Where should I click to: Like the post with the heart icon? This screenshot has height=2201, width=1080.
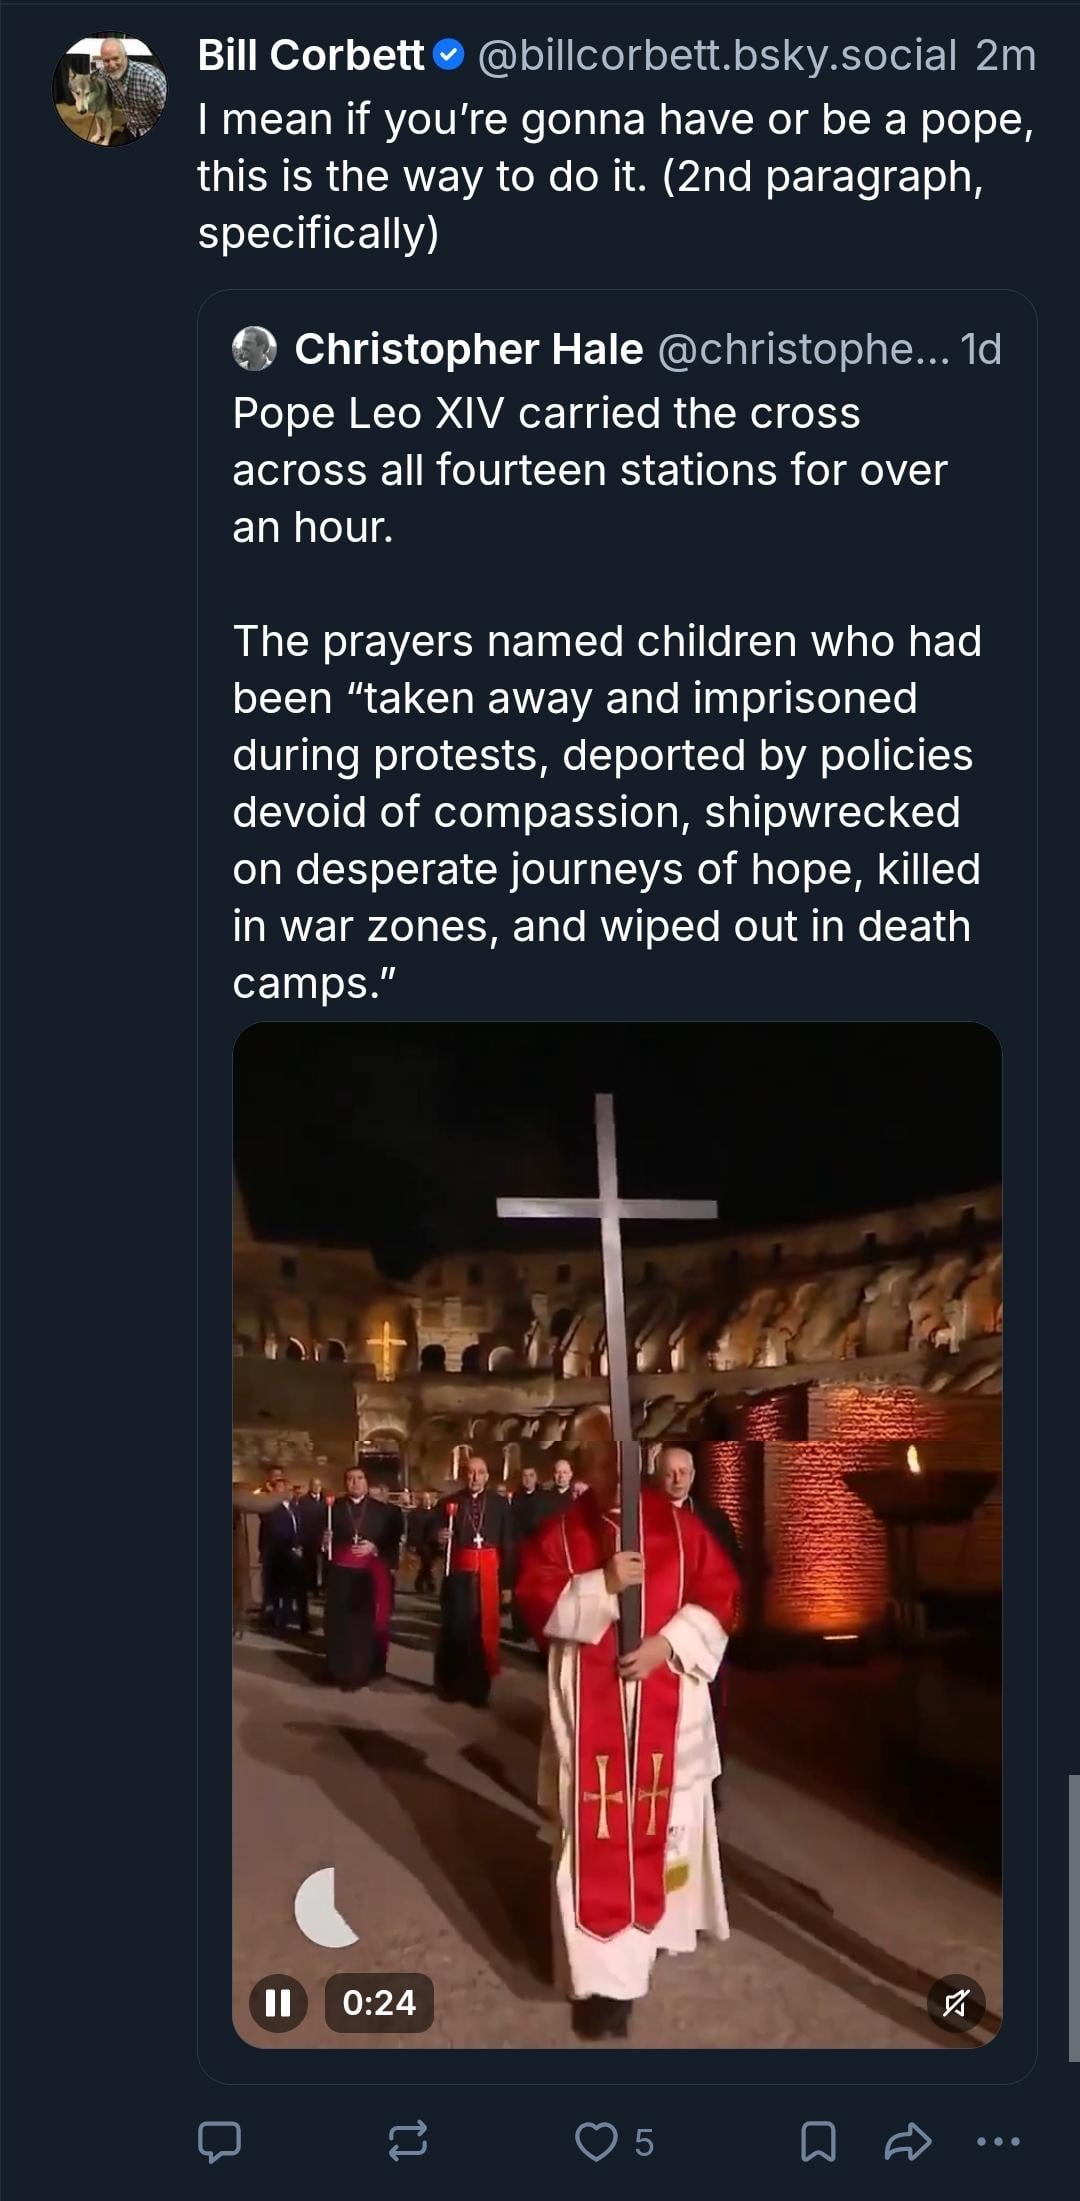pyautogui.click(x=597, y=2141)
